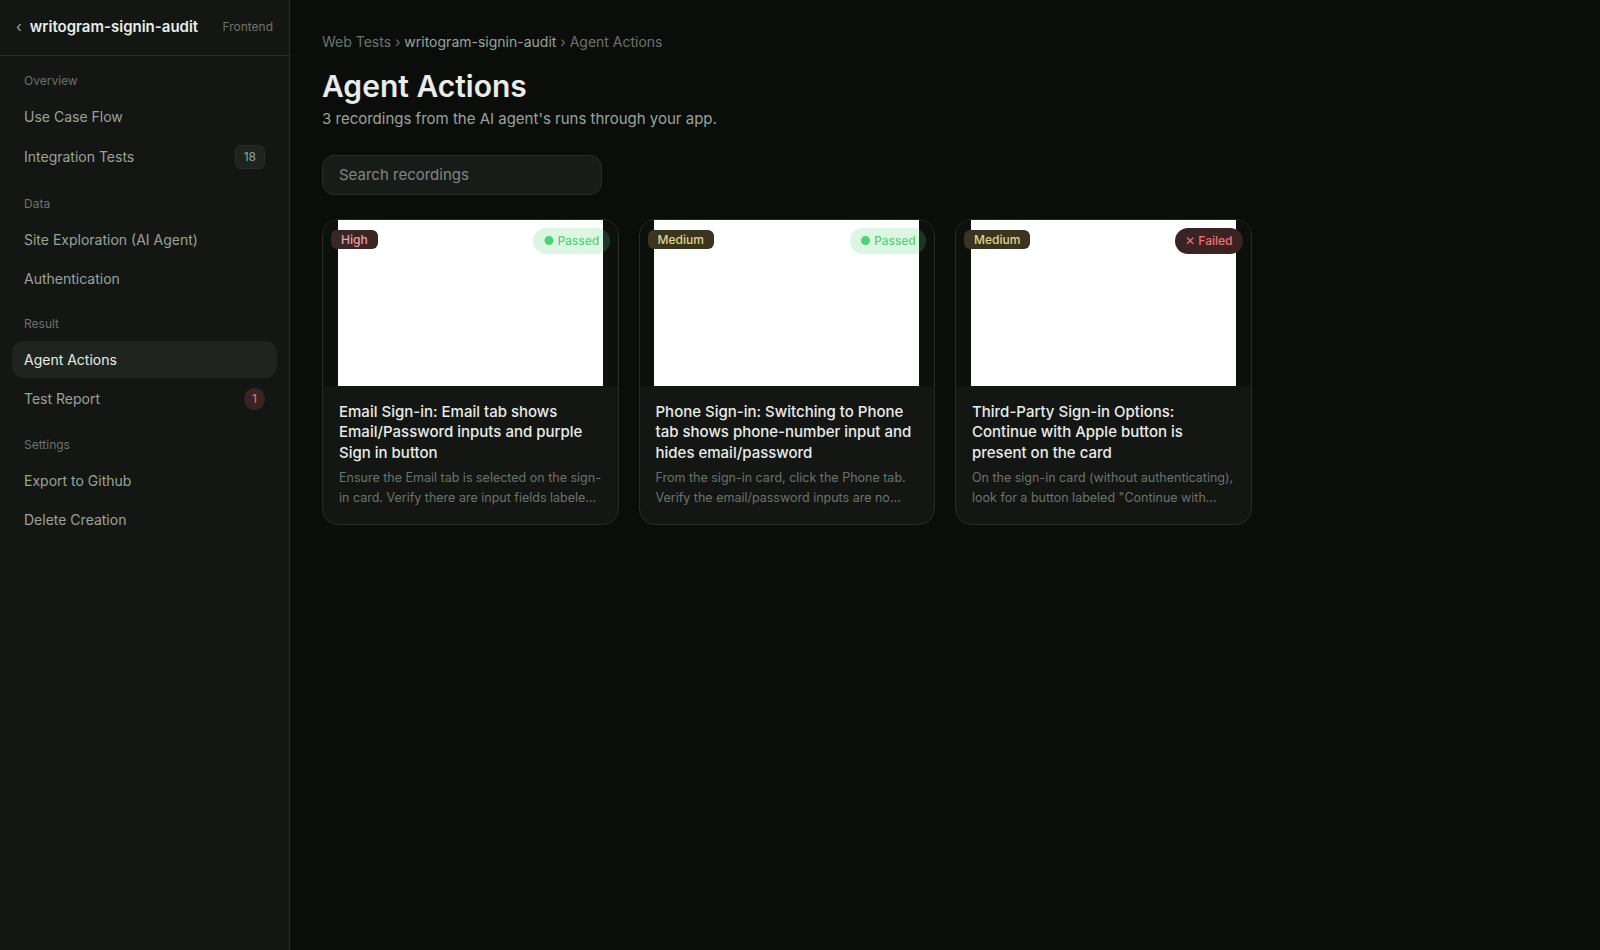The height and width of the screenshot is (950, 1600).
Task: Focus the Search recordings field
Action: point(462,175)
